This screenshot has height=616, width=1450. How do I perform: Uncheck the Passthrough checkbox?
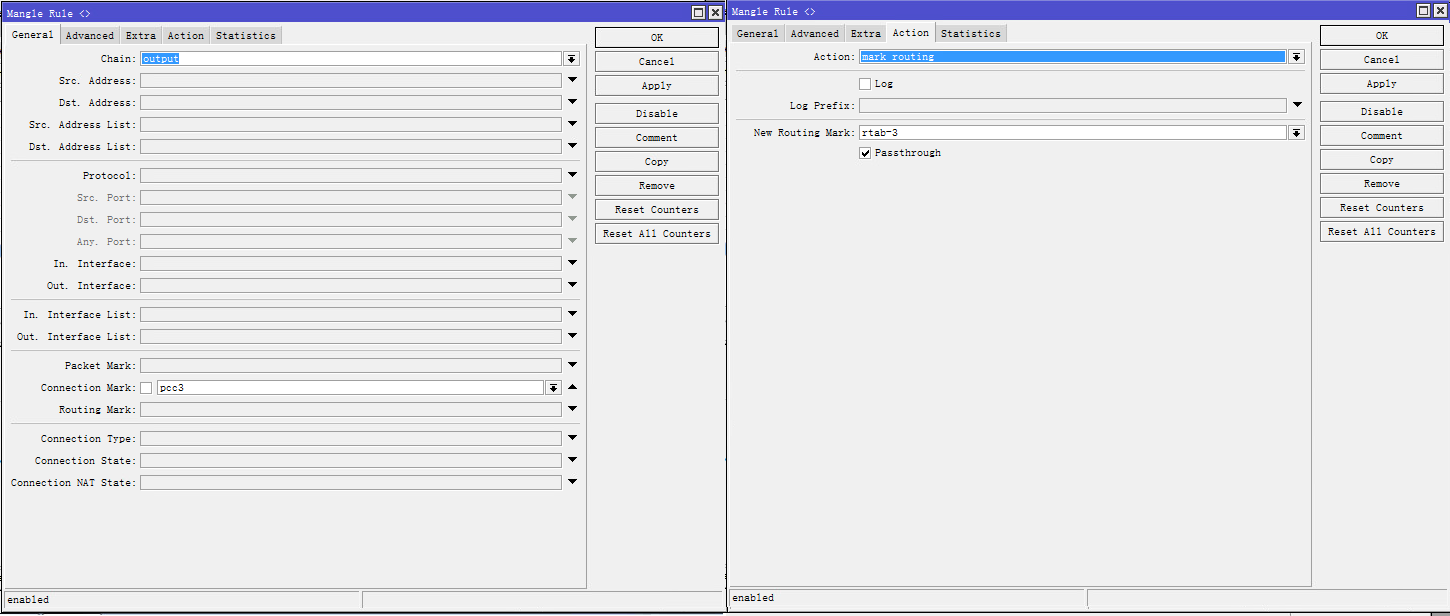[865, 153]
